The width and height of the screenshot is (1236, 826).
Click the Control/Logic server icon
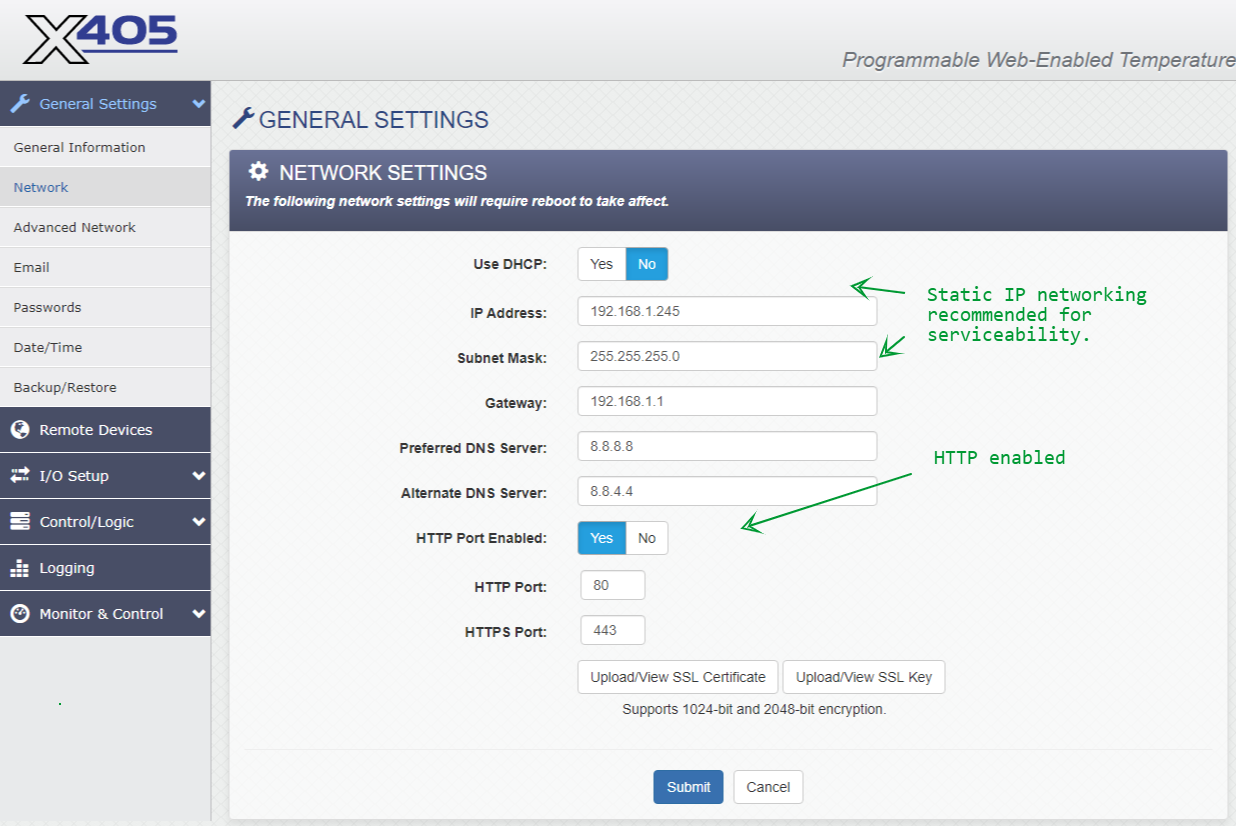pyautogui.click(x=20, y=522)
